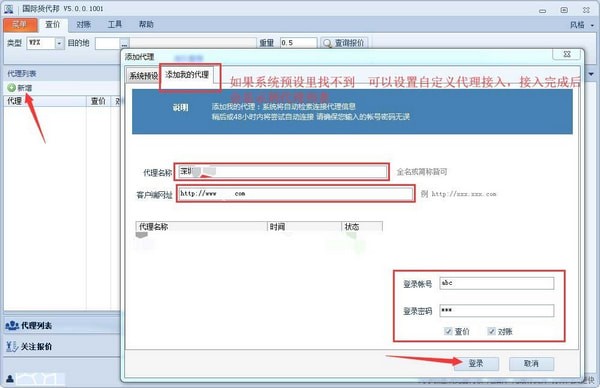Click the 重量 weight input field

tap(298, 43)
